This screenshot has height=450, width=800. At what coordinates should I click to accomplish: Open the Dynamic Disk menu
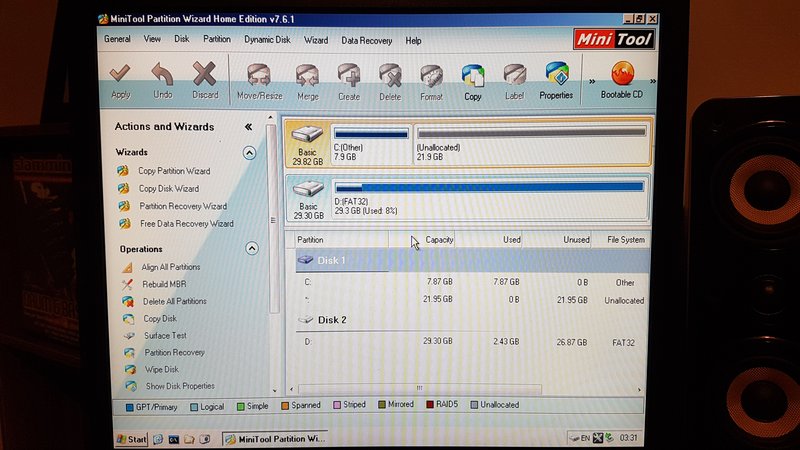click(267, 40)
